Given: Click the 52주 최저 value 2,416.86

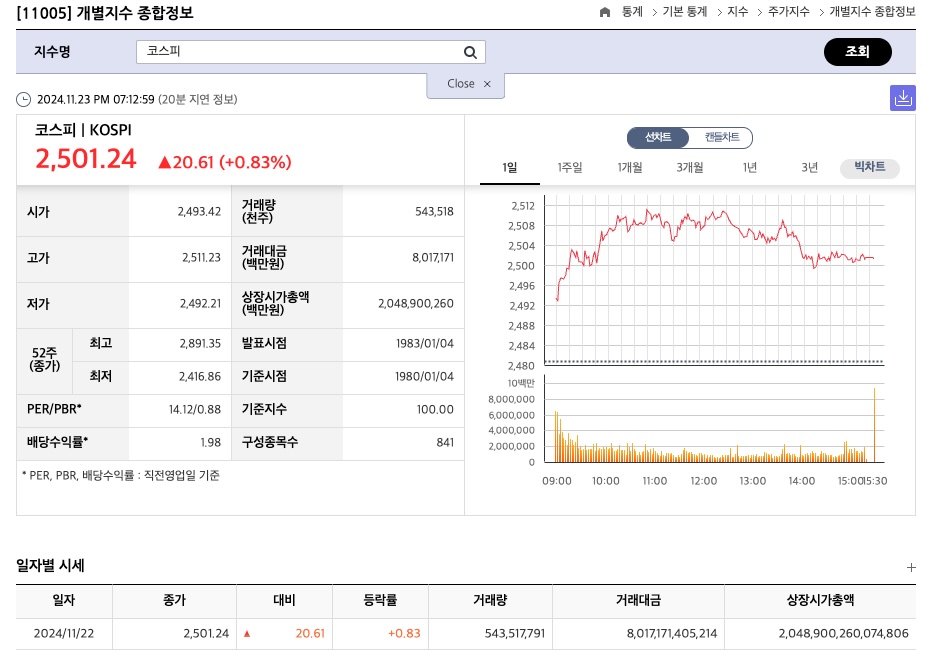Looking at the screenshot, I should click(200, 377).
